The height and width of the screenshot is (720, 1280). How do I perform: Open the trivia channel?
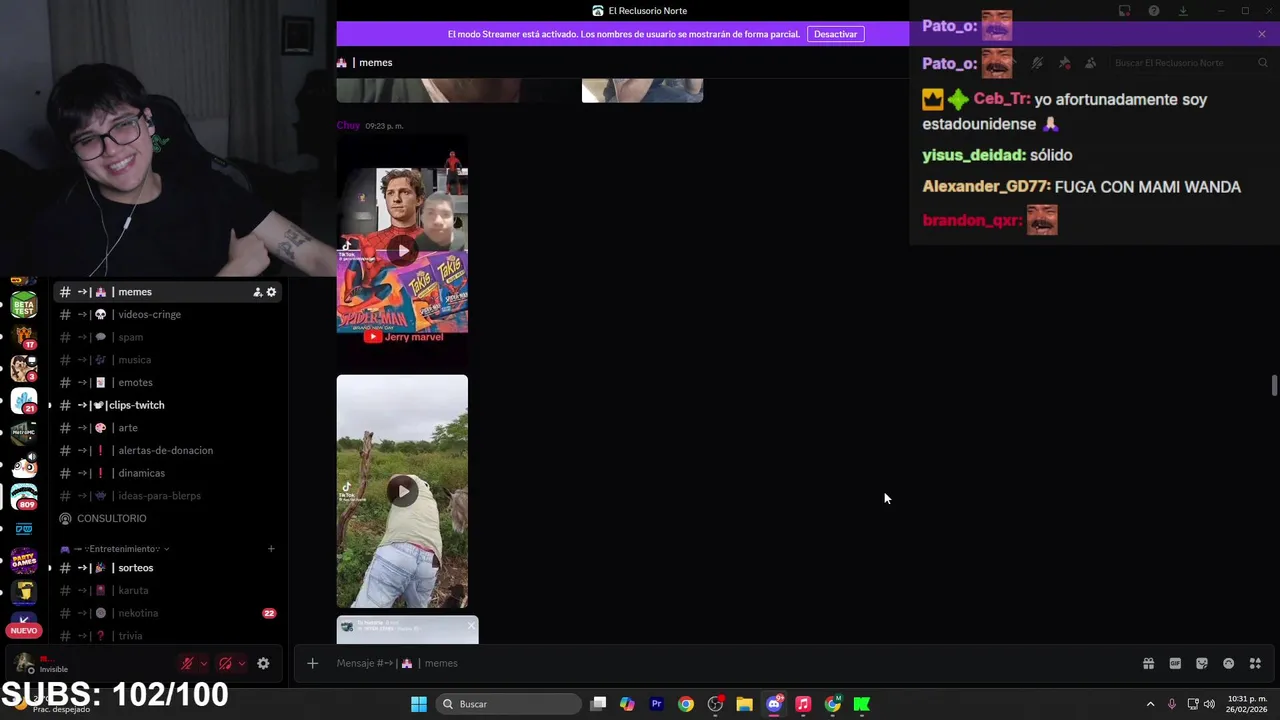(169, 636)
